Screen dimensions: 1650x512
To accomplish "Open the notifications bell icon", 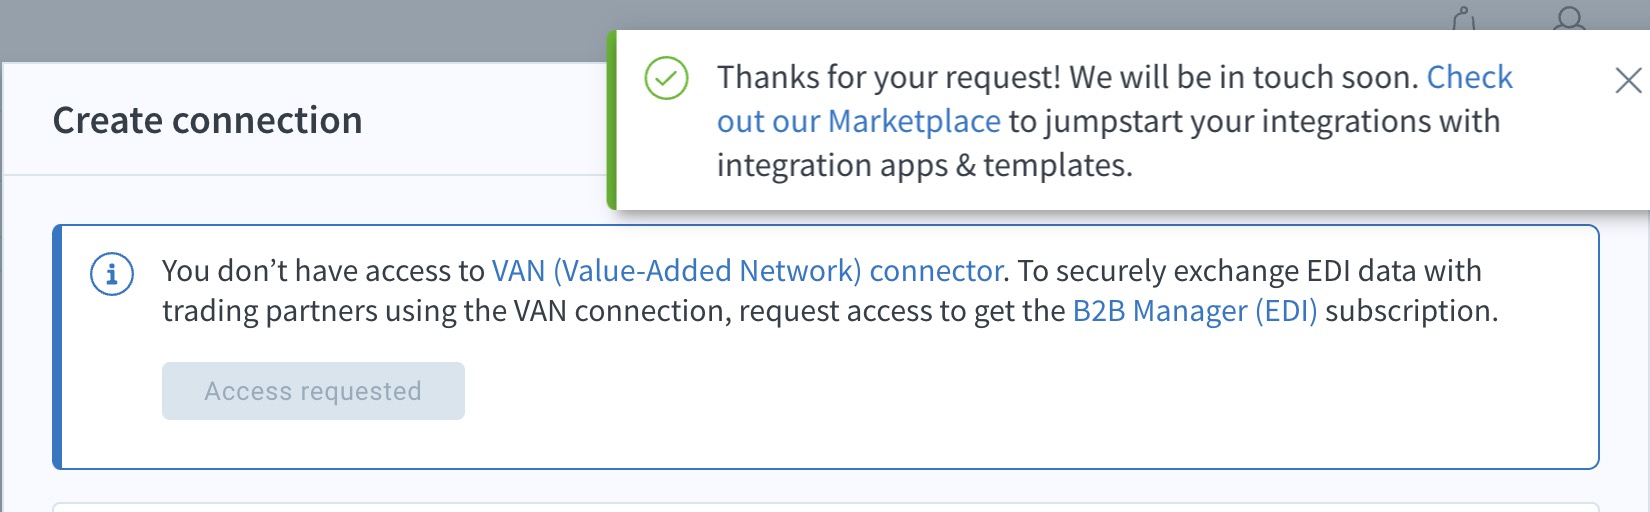I will 1464,18.
